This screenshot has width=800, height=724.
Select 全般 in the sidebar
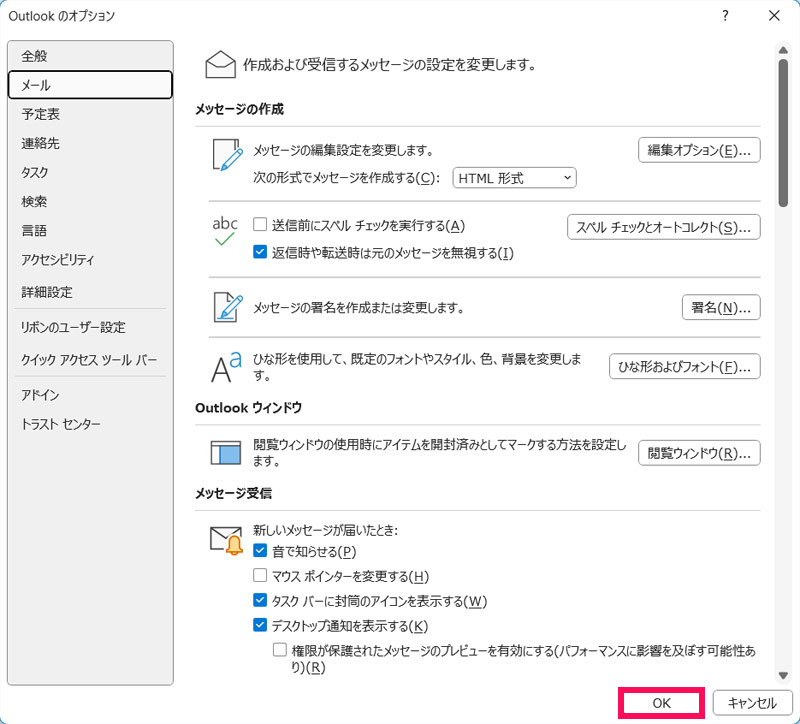pos(90,56)
